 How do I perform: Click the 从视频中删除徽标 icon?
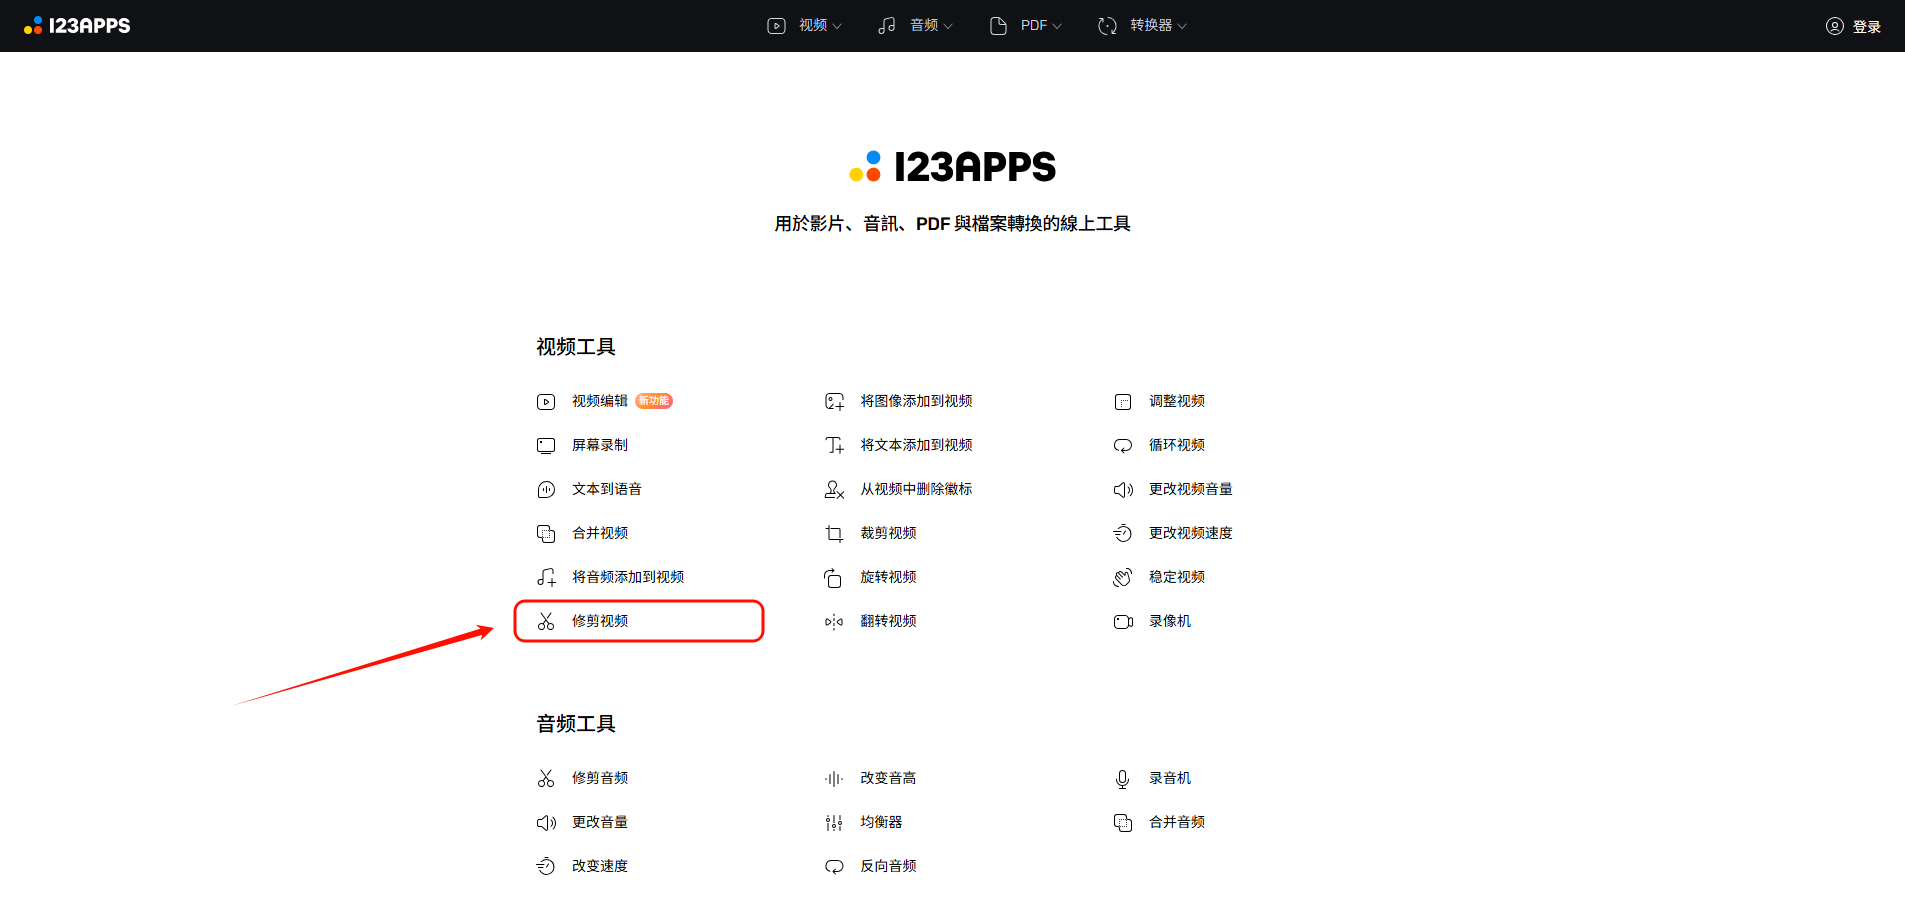834,490
